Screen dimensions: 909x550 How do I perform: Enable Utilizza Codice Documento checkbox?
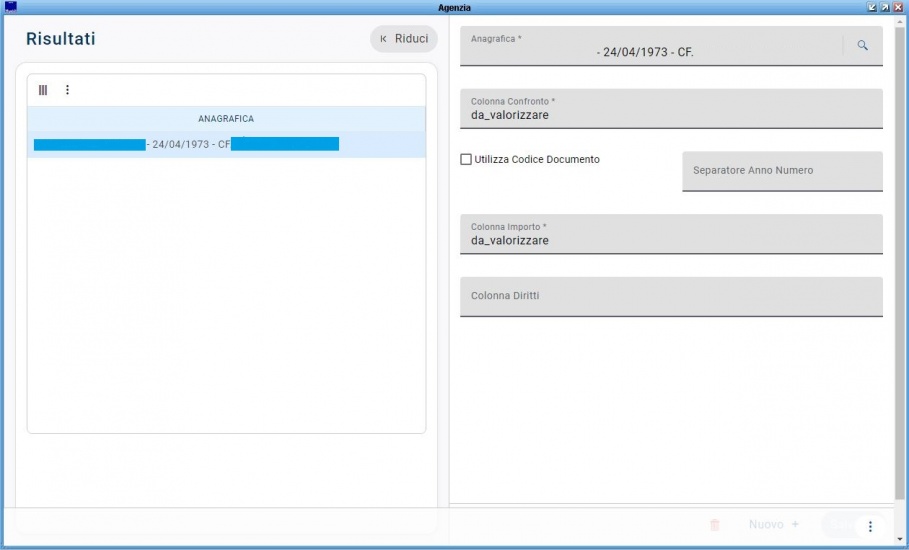(466, 159)
